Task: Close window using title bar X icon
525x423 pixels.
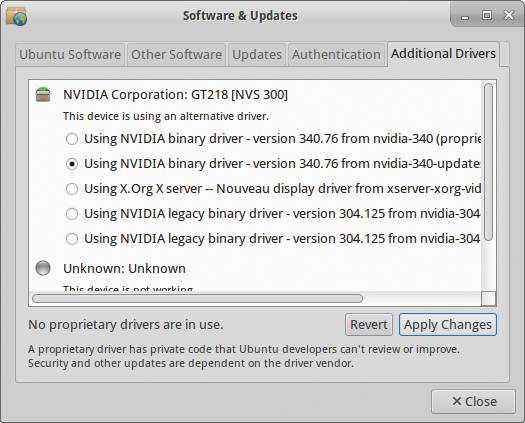Action: click(x=509, y=15)
